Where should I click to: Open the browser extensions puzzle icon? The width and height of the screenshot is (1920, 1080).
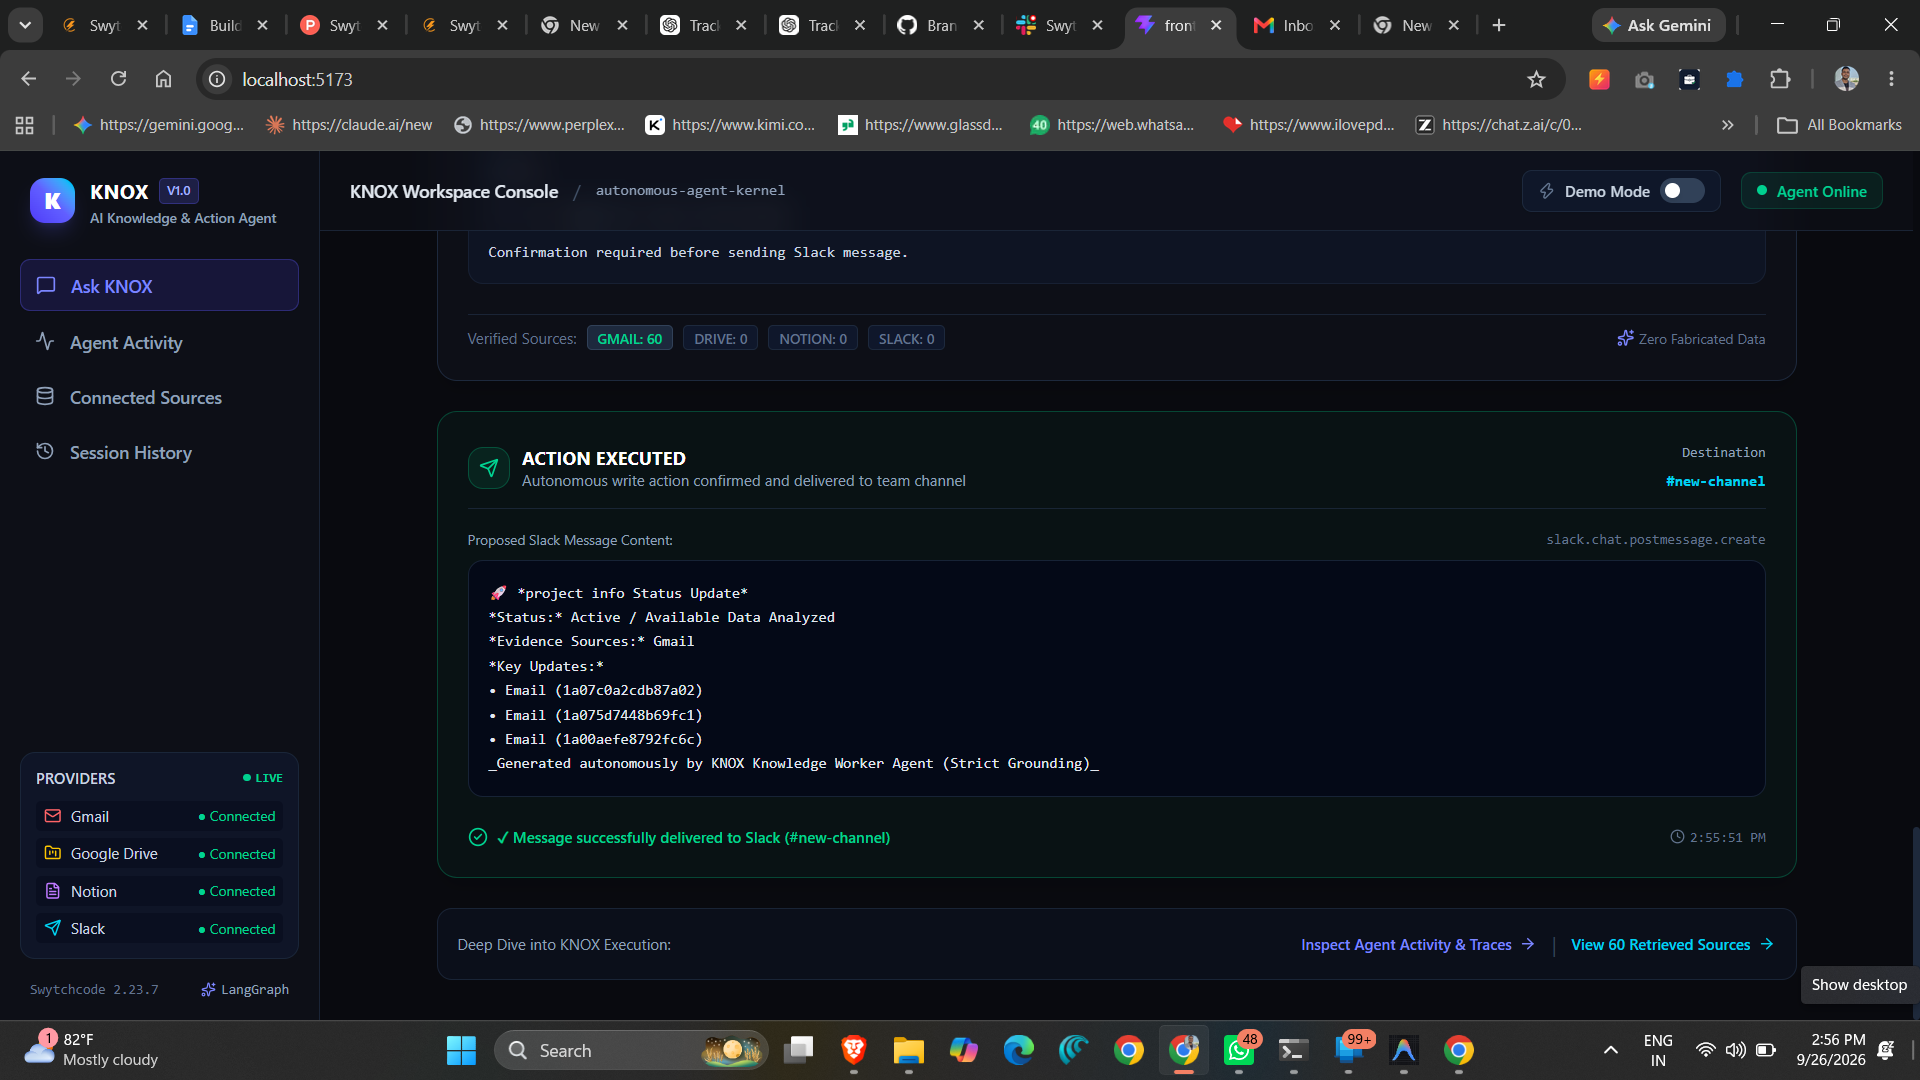tap(1780, 79)
